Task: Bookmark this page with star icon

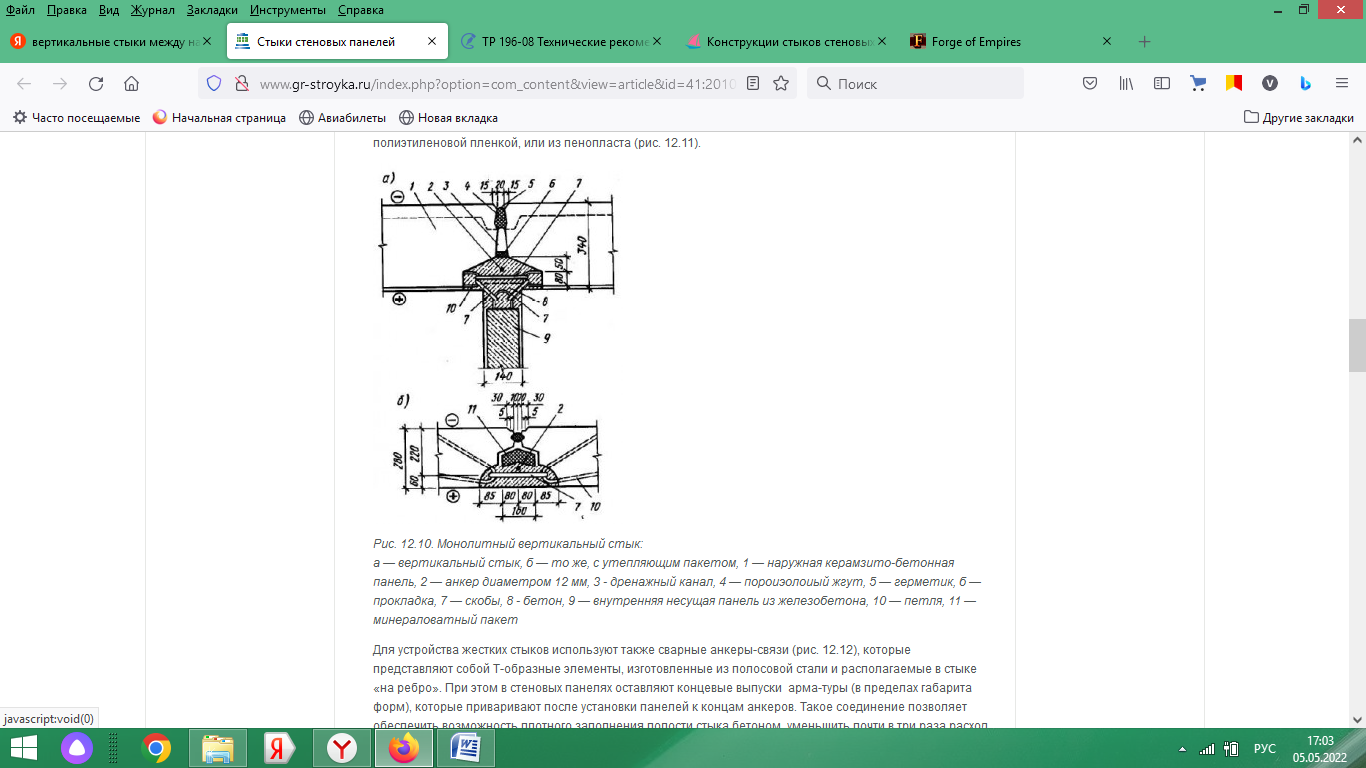Action: tap(781, 84)
